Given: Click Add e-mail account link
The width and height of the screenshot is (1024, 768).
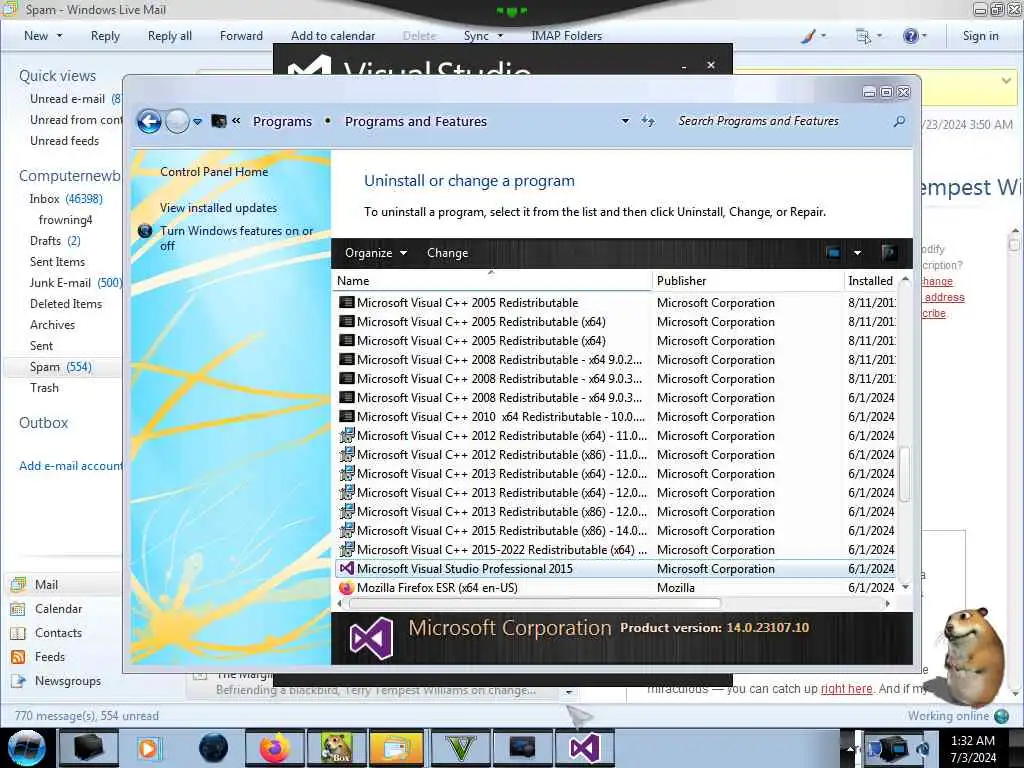Looking at the screenshot, I should [x=71, y=466].
